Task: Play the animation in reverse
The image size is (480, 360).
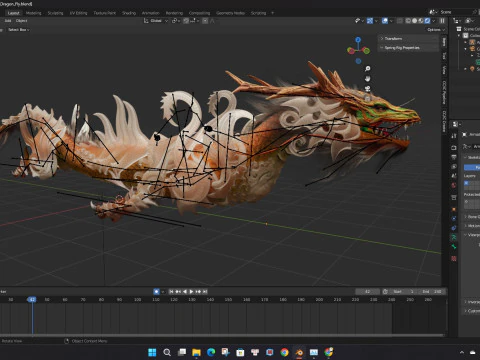Action: pyautogui.click(x=185, y=292)
